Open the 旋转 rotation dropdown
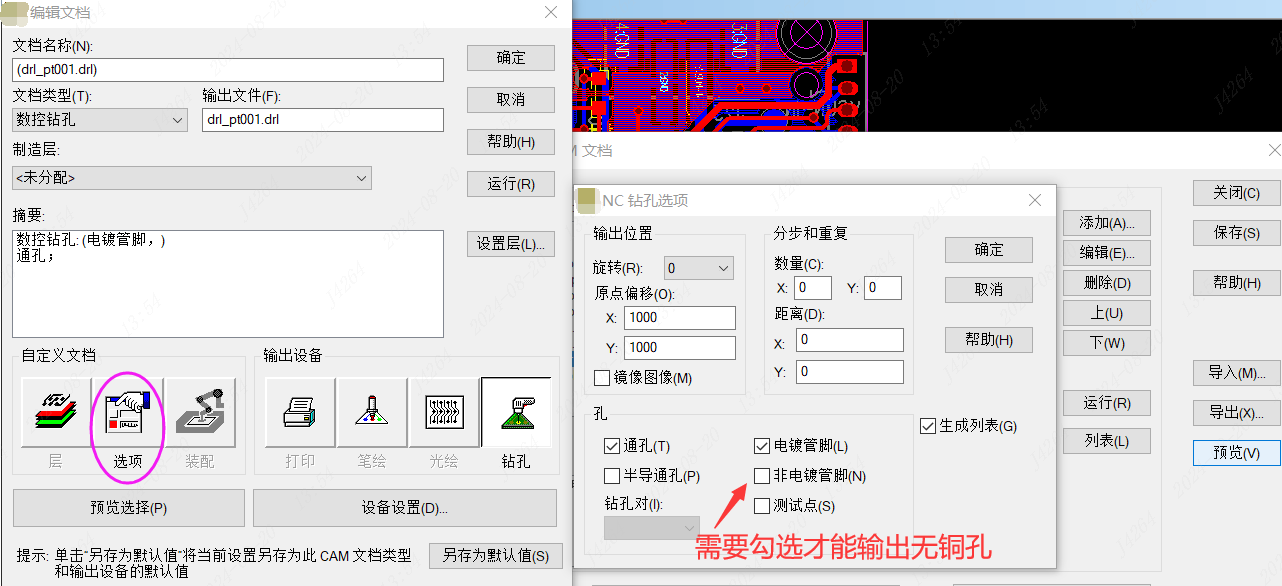The width and height of the screenshot is (1282, 586). tap(698, 268)
